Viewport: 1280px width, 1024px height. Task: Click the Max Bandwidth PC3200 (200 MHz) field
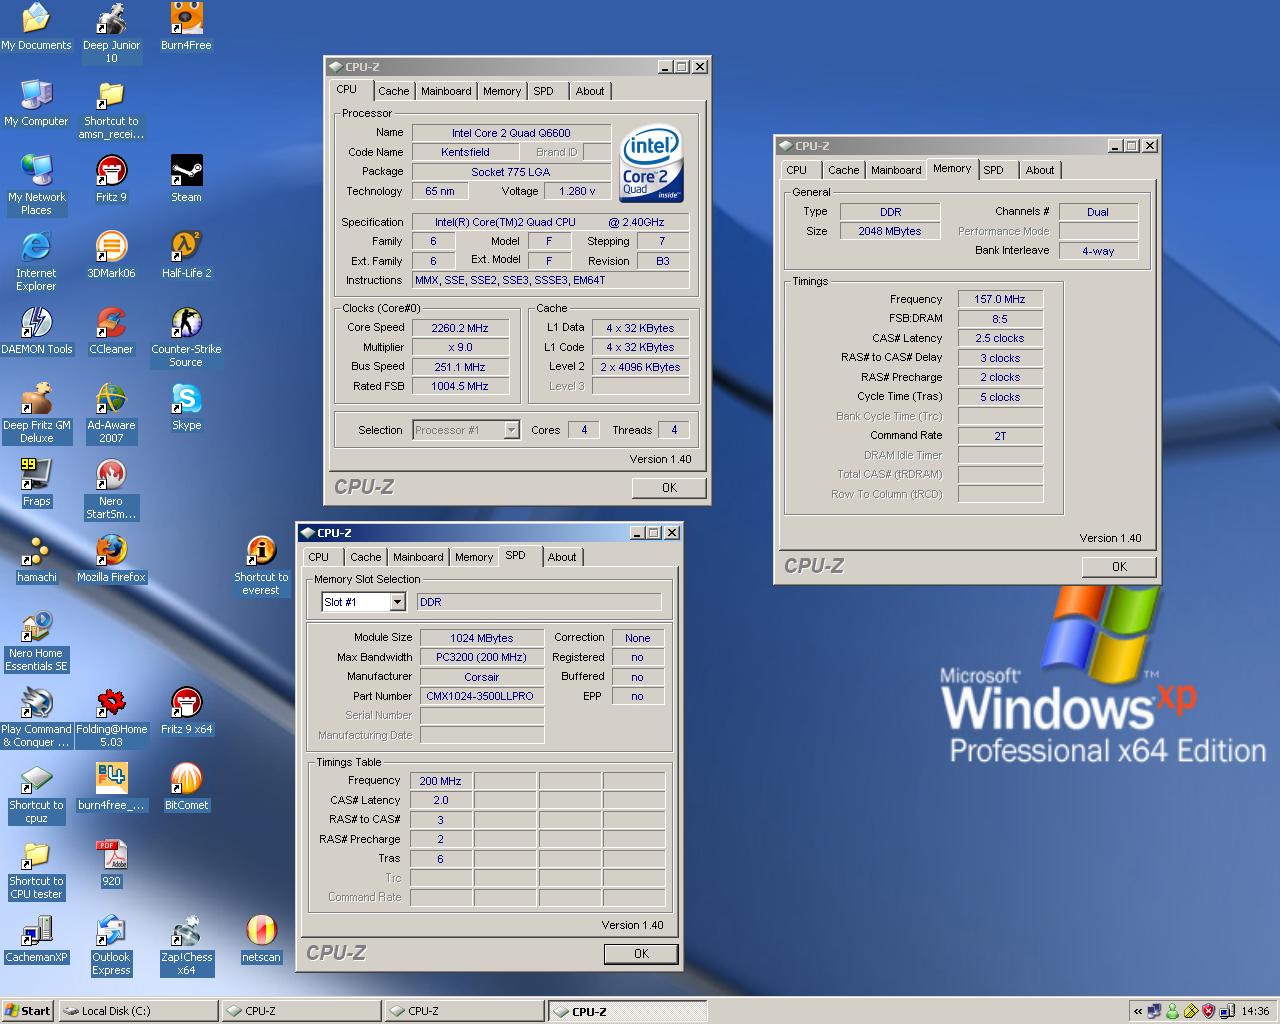pyautogui.click(x=482, y=657)
